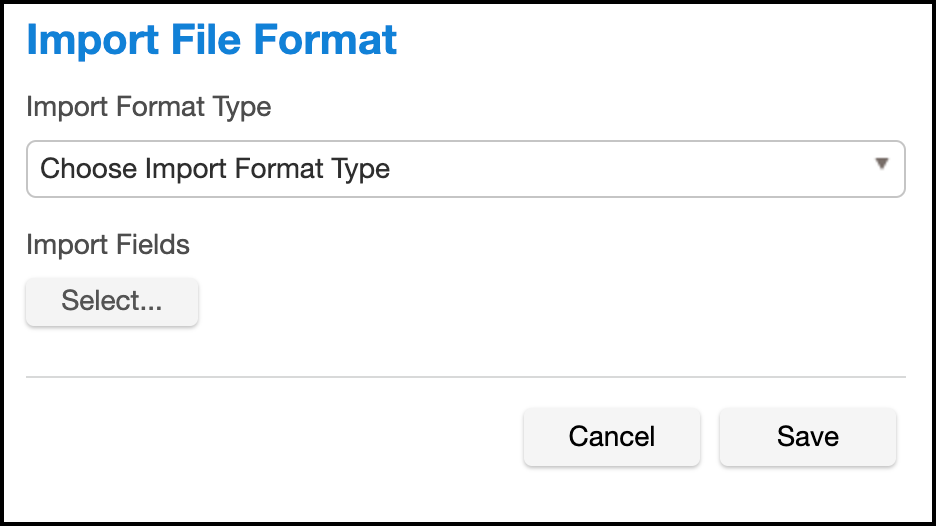Open the Choose Import Format Type dropdown

coord(465,169)
